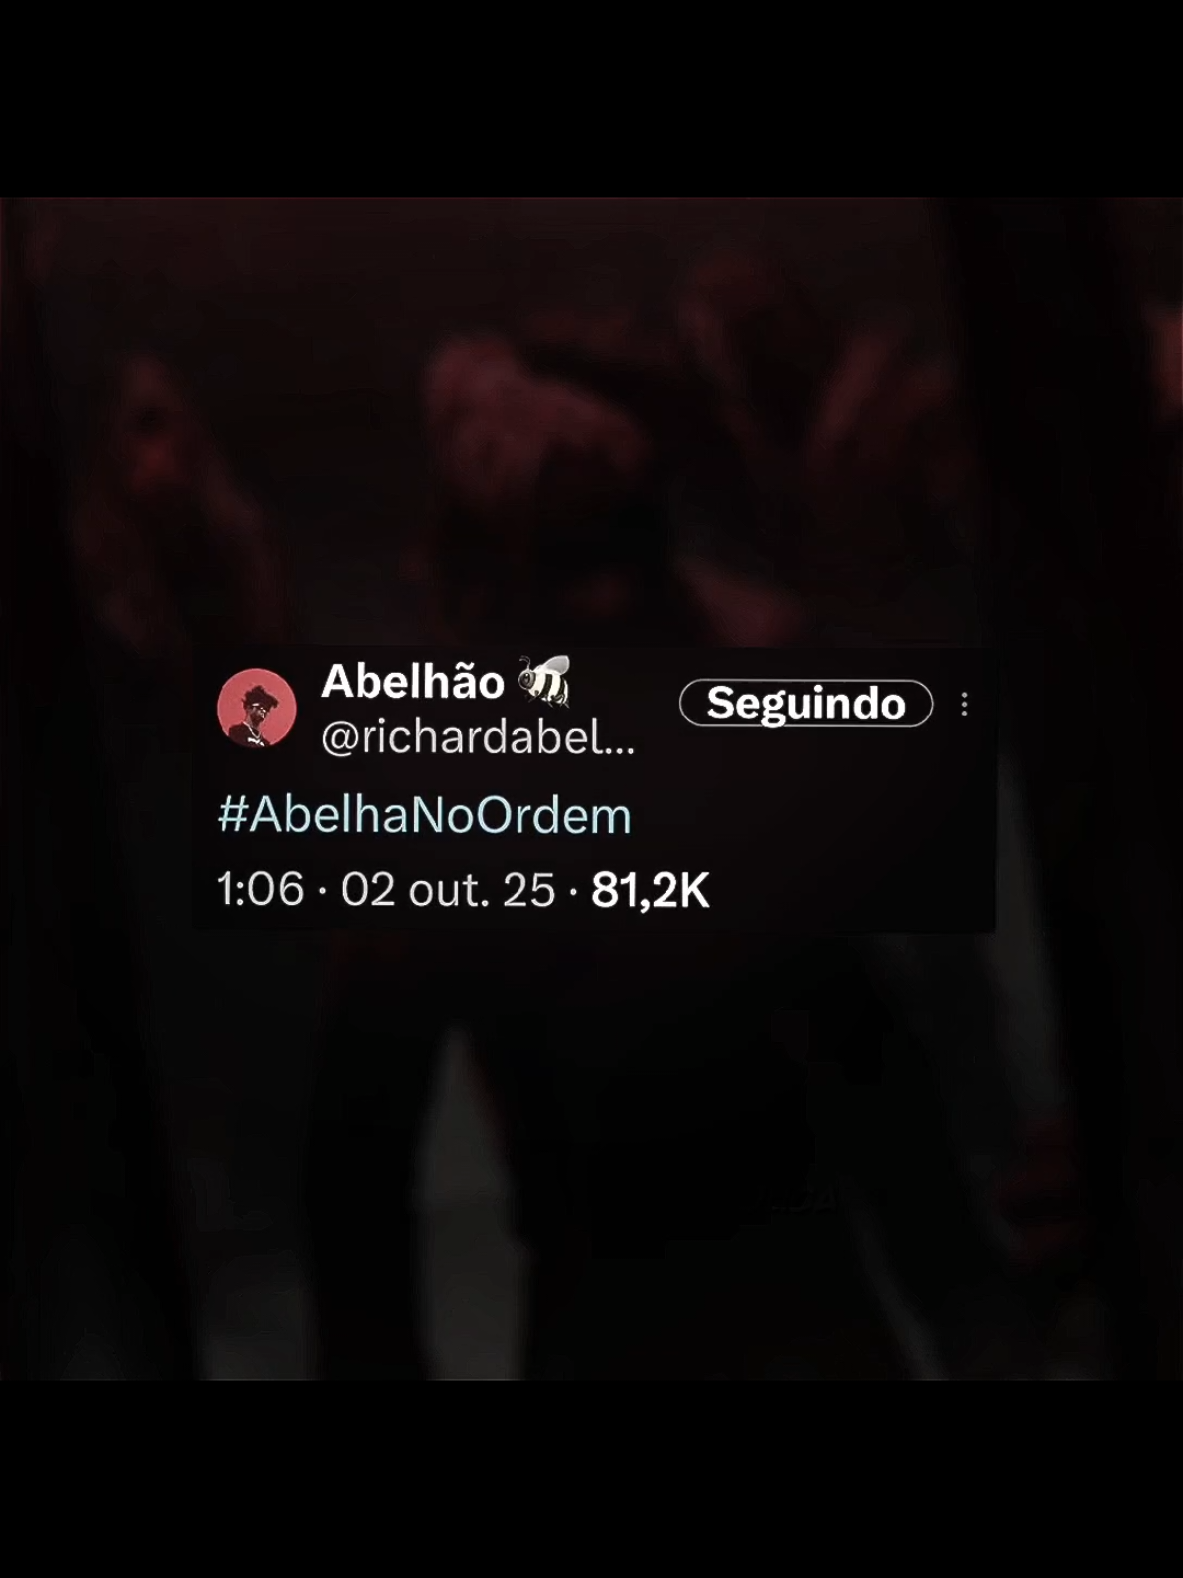This screenshot has height=1578, width=1183.
Task: View the 81,2K views count
Action: pyautogui.click(x=650, y=890)
